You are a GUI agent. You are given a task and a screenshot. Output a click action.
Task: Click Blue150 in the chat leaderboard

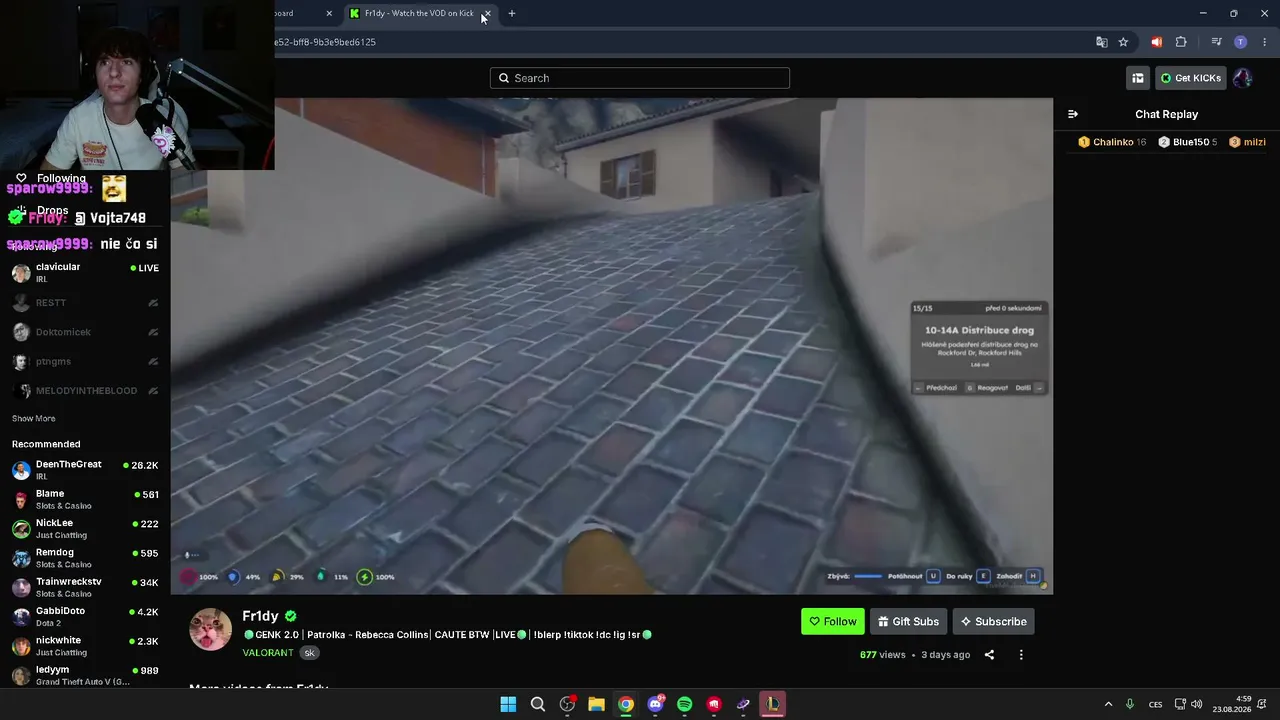click(1188, 142)
